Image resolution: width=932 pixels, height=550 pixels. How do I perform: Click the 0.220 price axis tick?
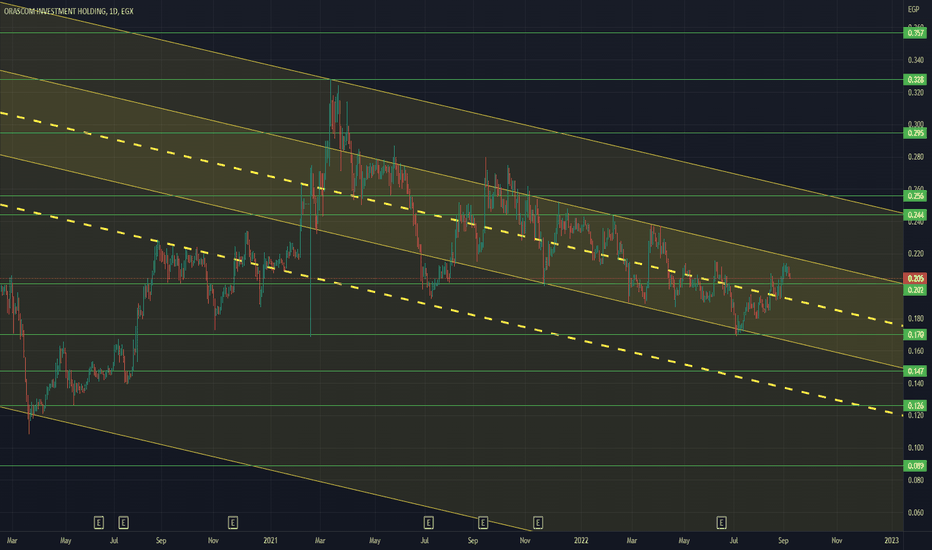pyautogui.click(x=916, y=254)
